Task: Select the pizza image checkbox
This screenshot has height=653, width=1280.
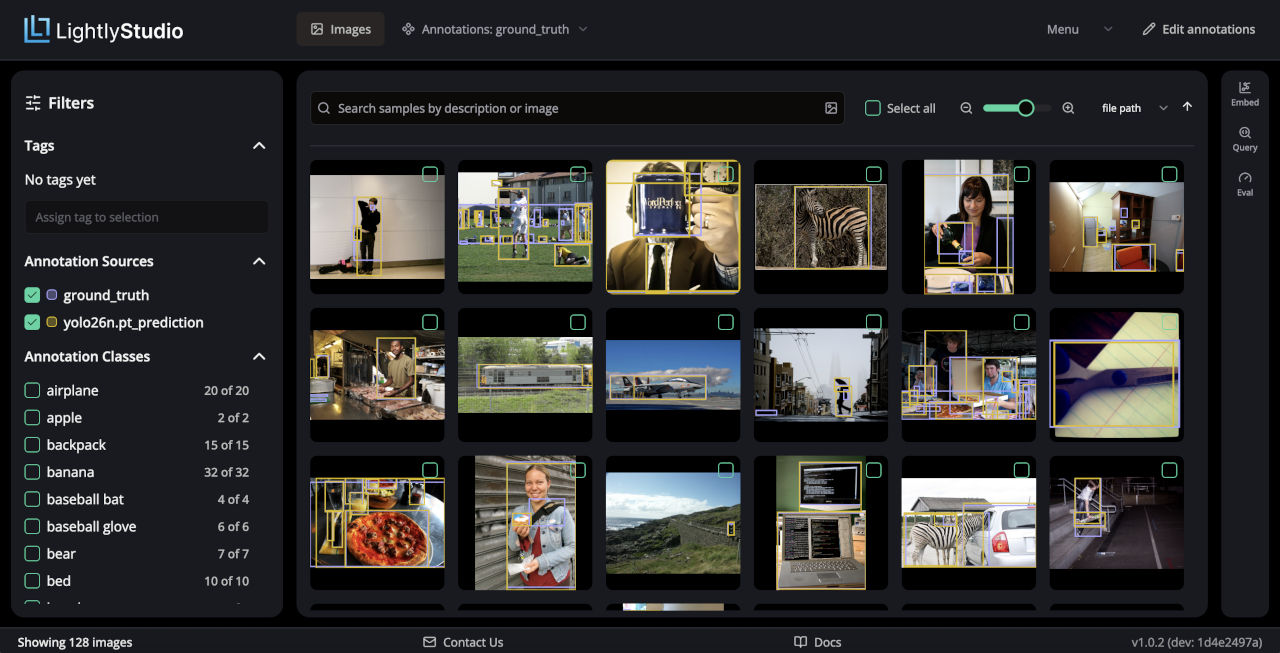Action: (x=429, y=470)
